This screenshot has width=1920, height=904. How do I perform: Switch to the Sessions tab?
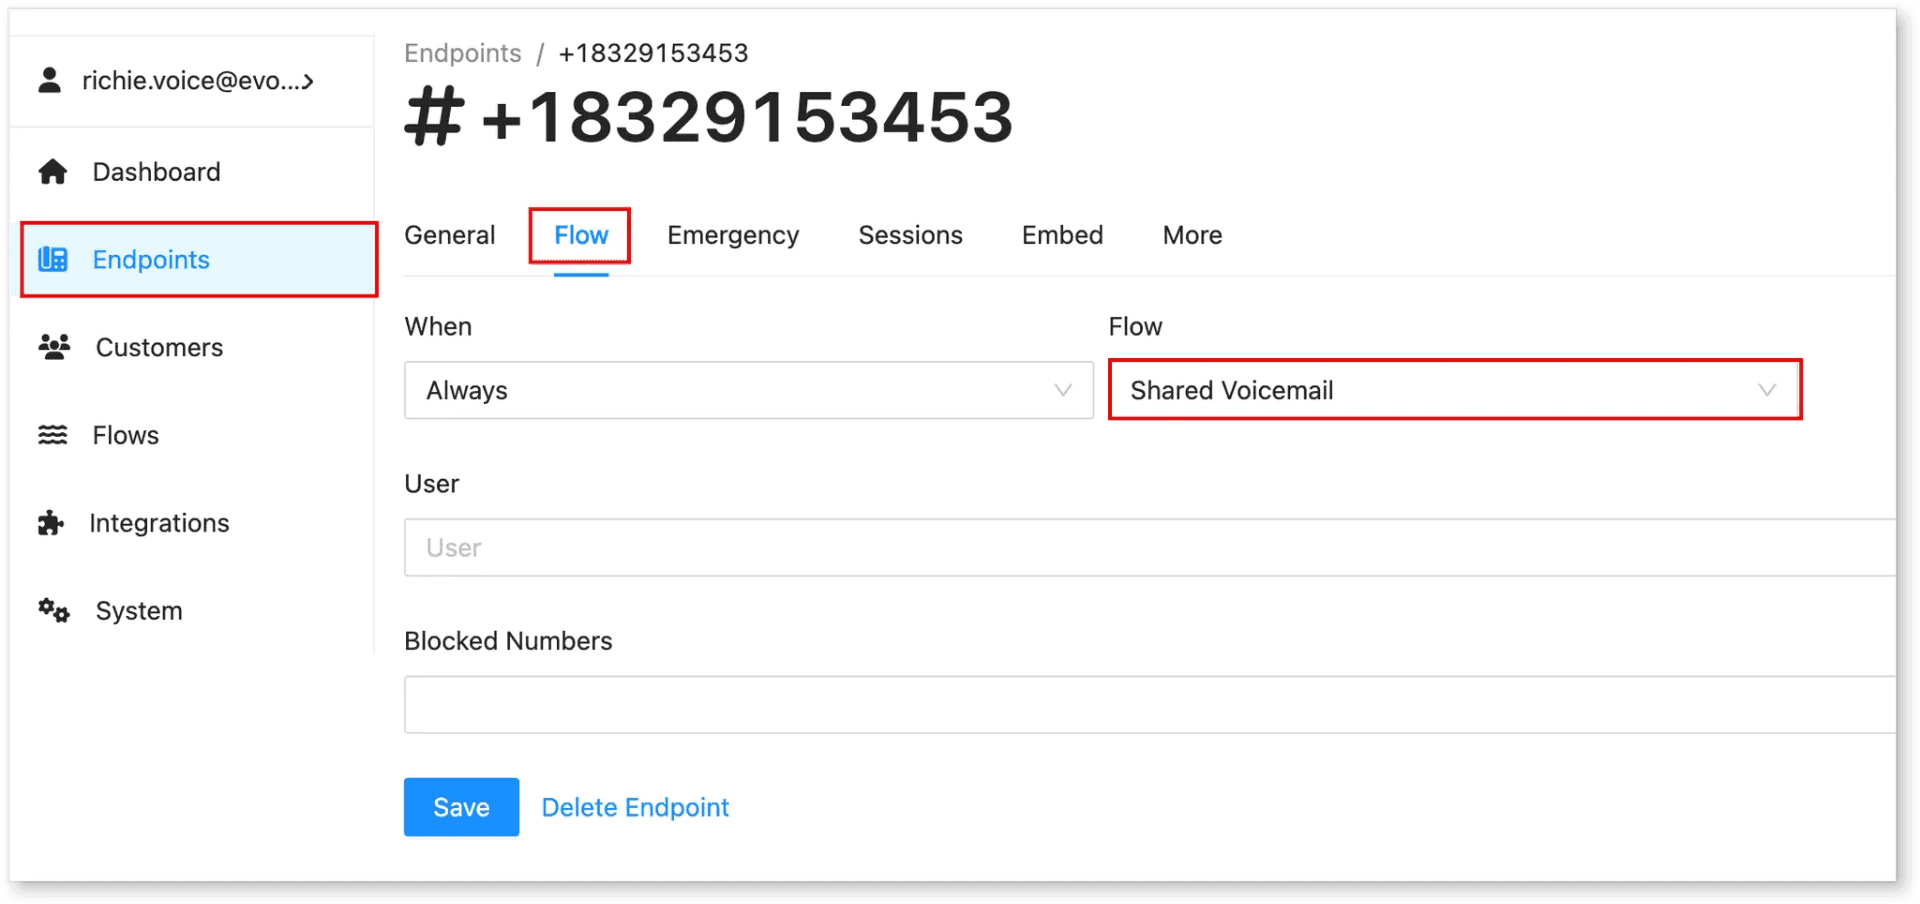coord(910,235)
